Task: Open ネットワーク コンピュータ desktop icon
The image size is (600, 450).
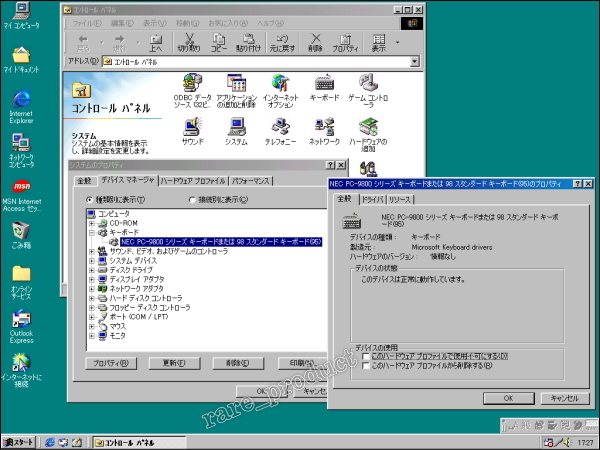Action: point(21,151)
